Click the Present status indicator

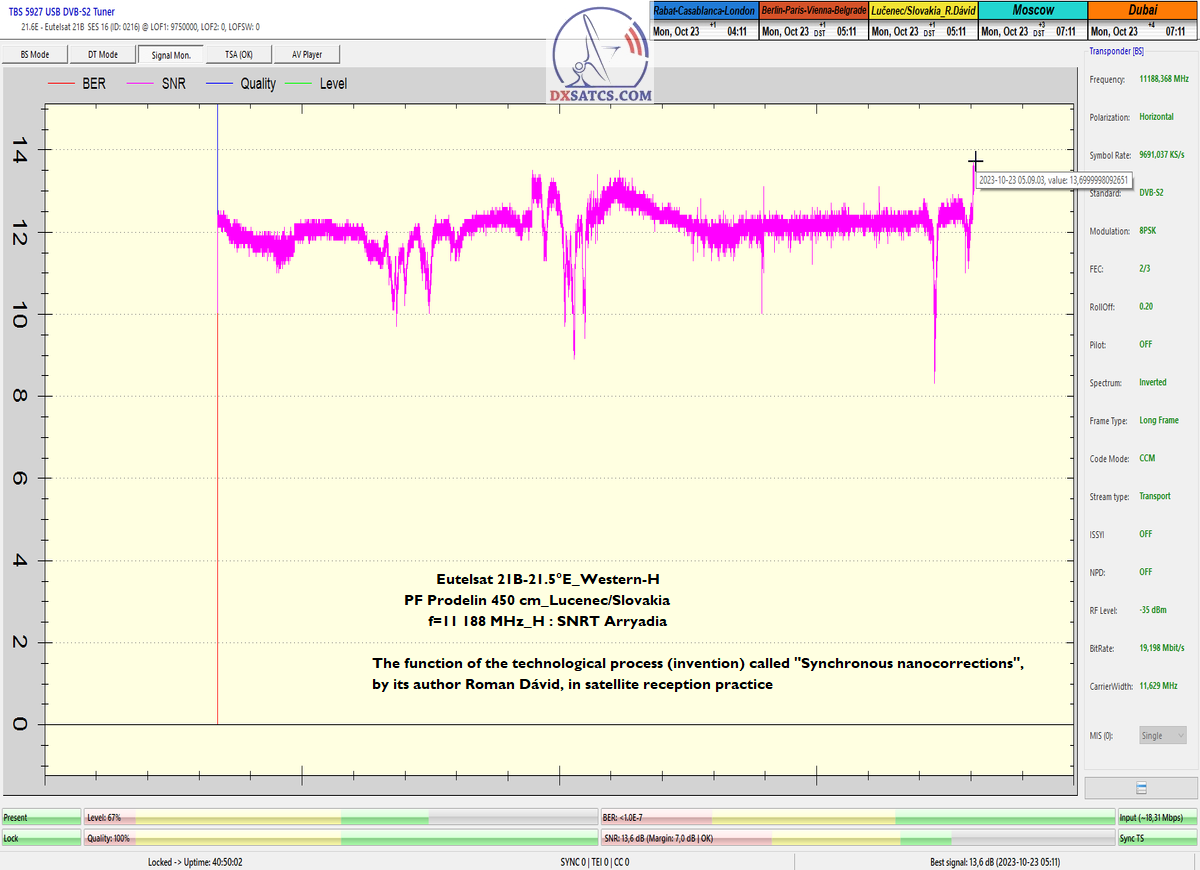click(41, 818)
